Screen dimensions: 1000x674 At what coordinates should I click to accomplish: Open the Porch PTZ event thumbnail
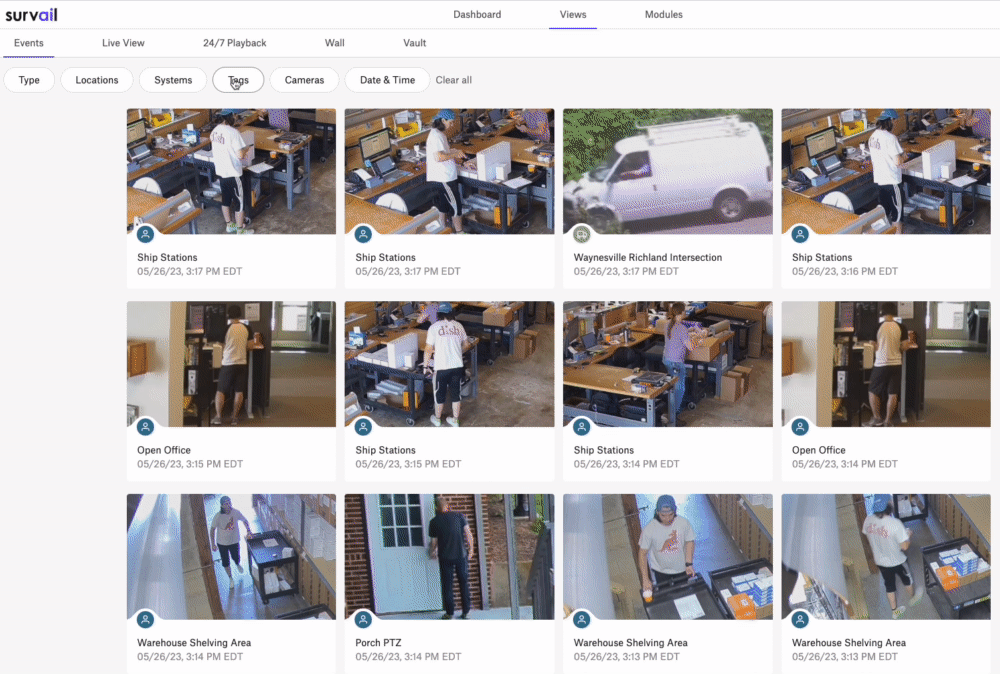point(449,557)
